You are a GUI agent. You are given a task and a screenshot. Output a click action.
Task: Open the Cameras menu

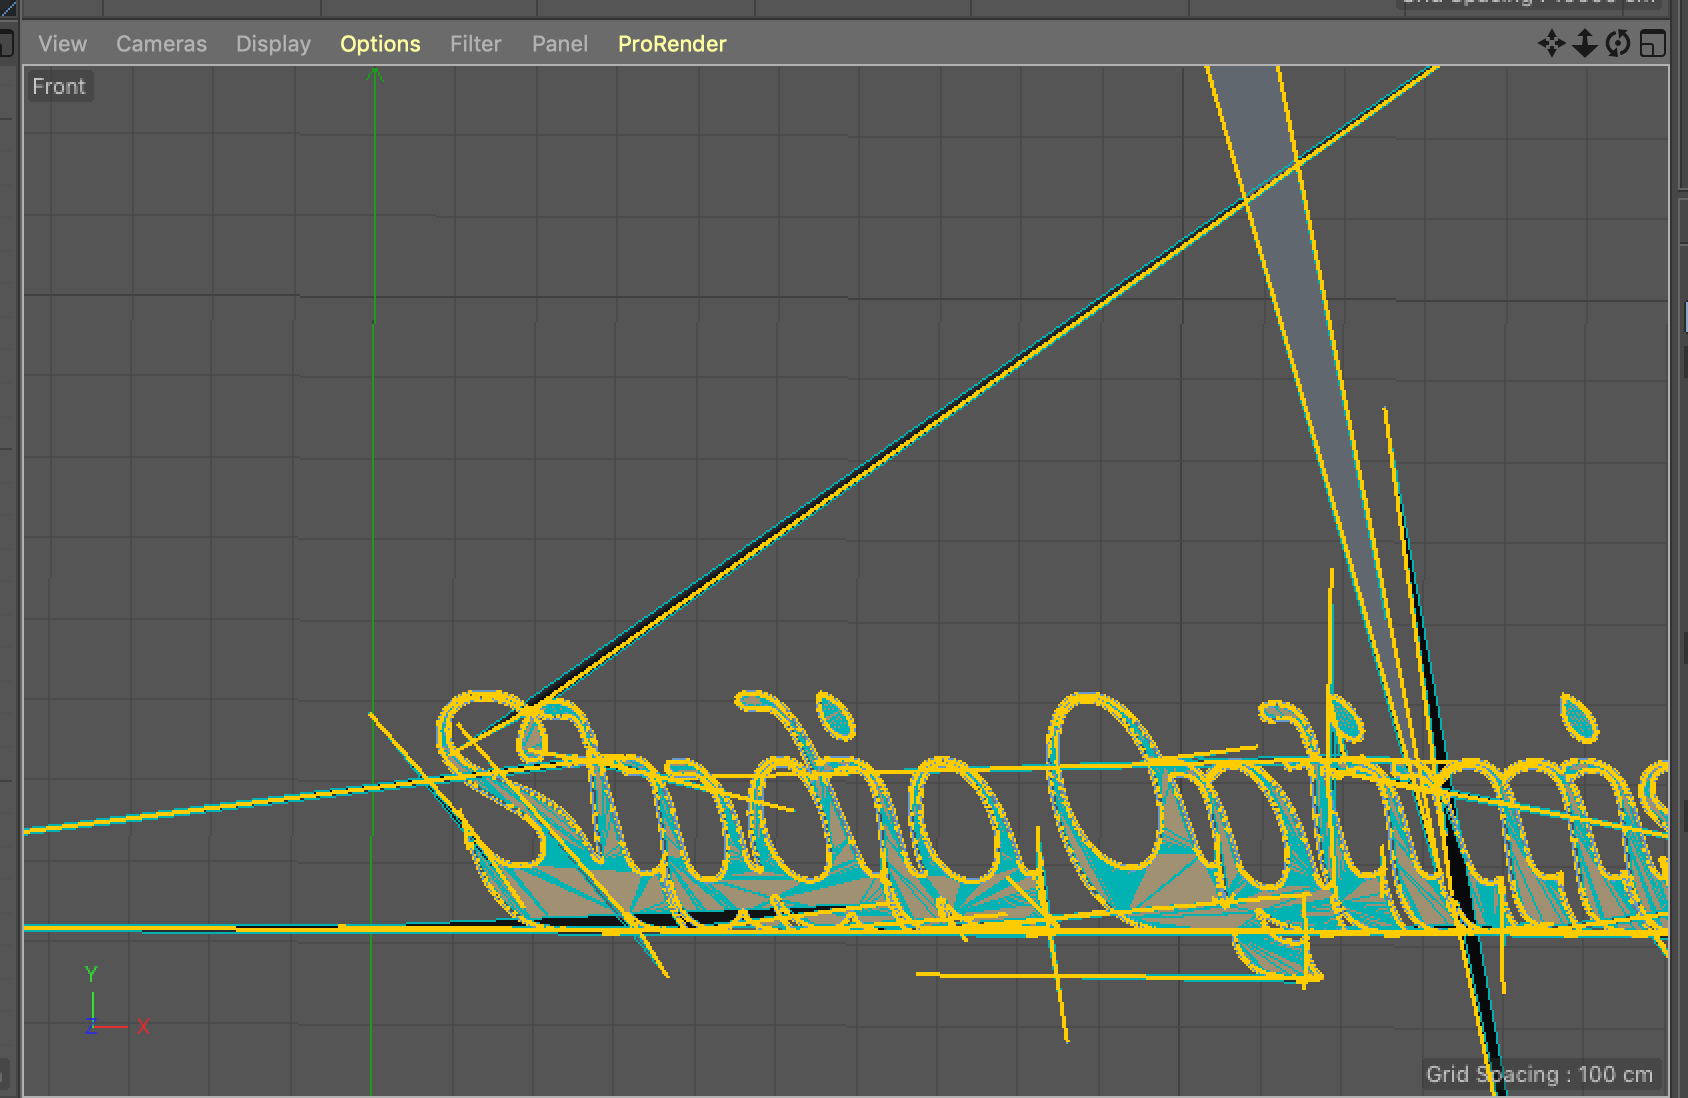coord(161,44)
